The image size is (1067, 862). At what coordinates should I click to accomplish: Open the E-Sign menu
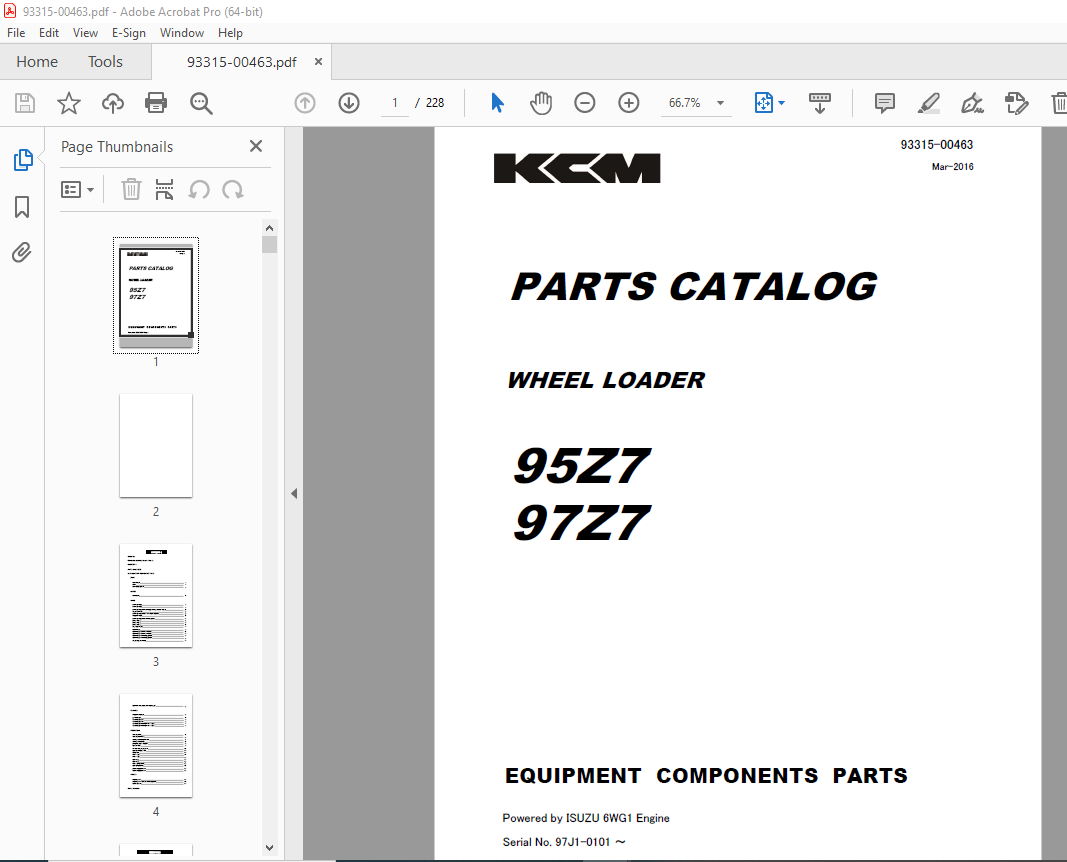(x=129, y=33)
